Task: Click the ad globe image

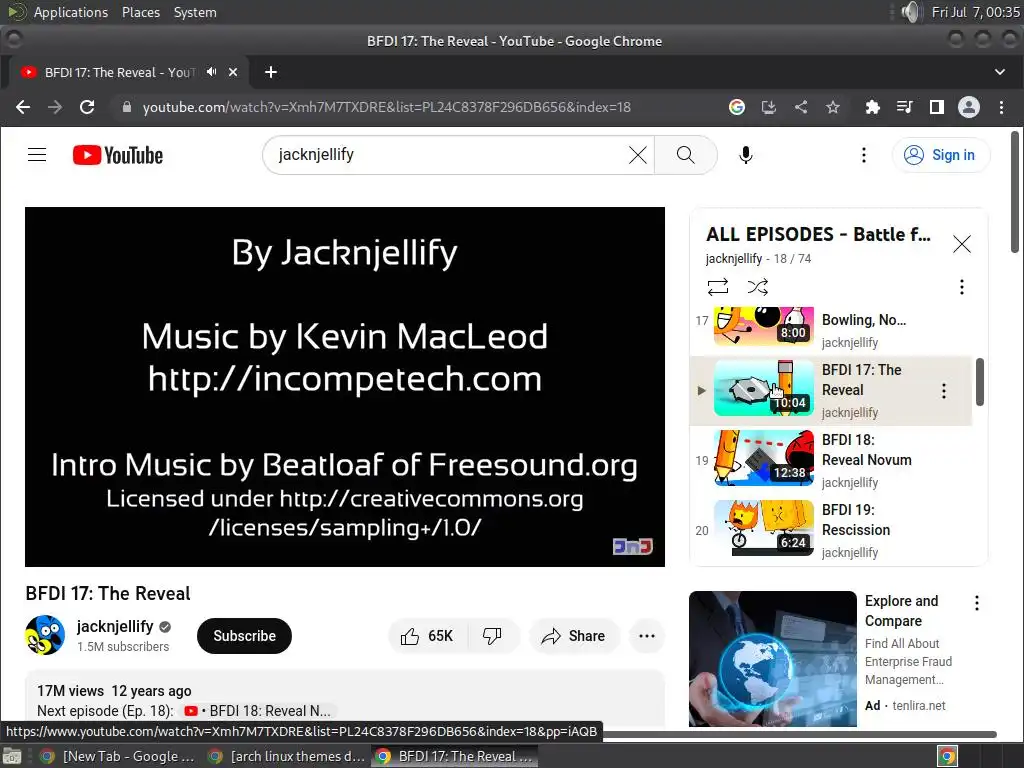Action: 773,659
